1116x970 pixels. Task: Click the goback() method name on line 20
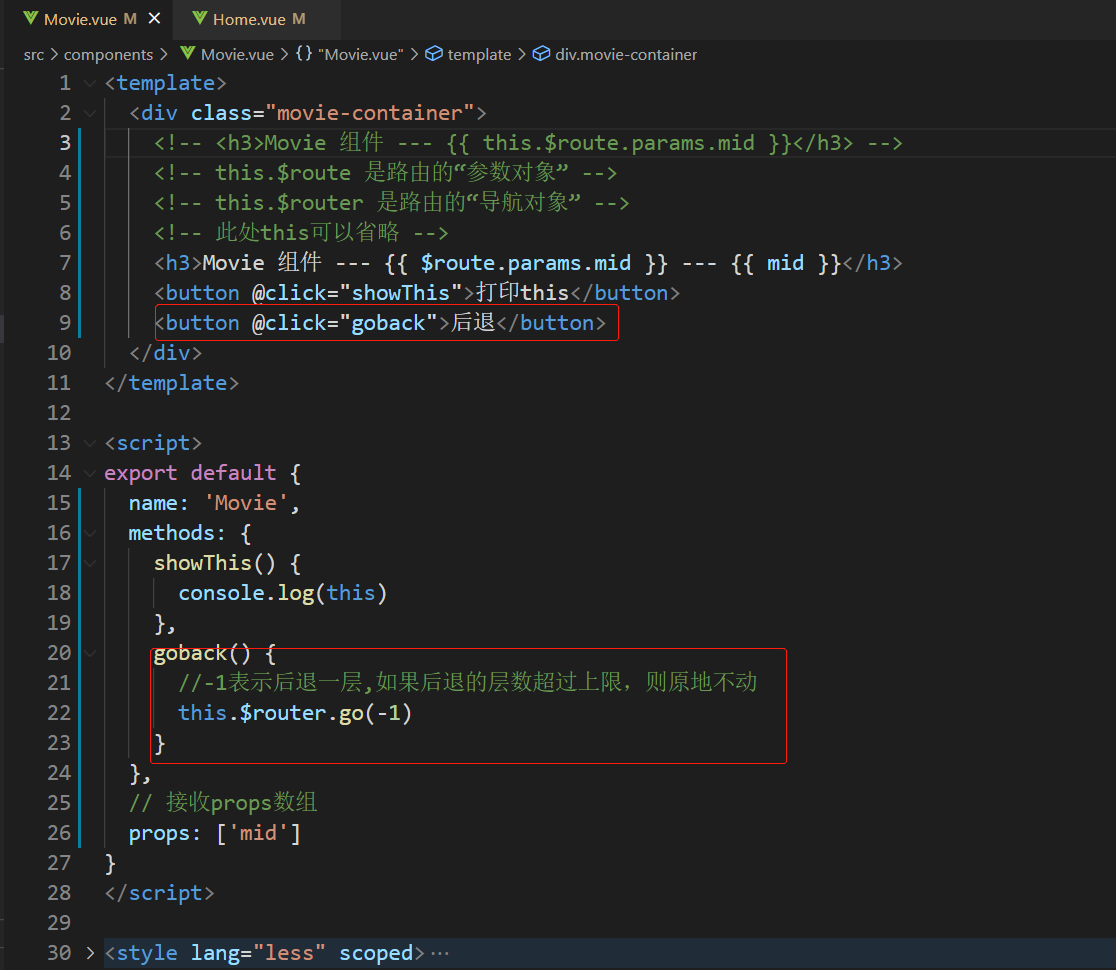(189, 653)
